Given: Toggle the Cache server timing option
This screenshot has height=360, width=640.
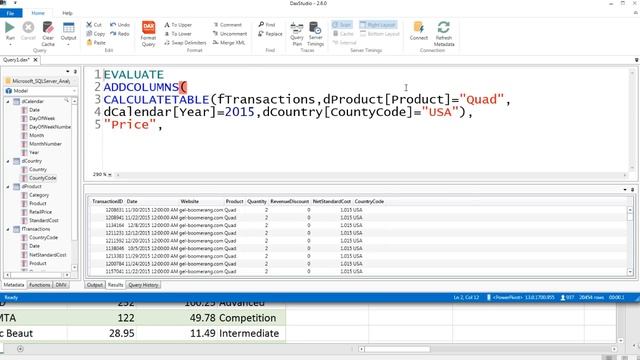Looking at the screenshot, I should [x=343, y=34].
